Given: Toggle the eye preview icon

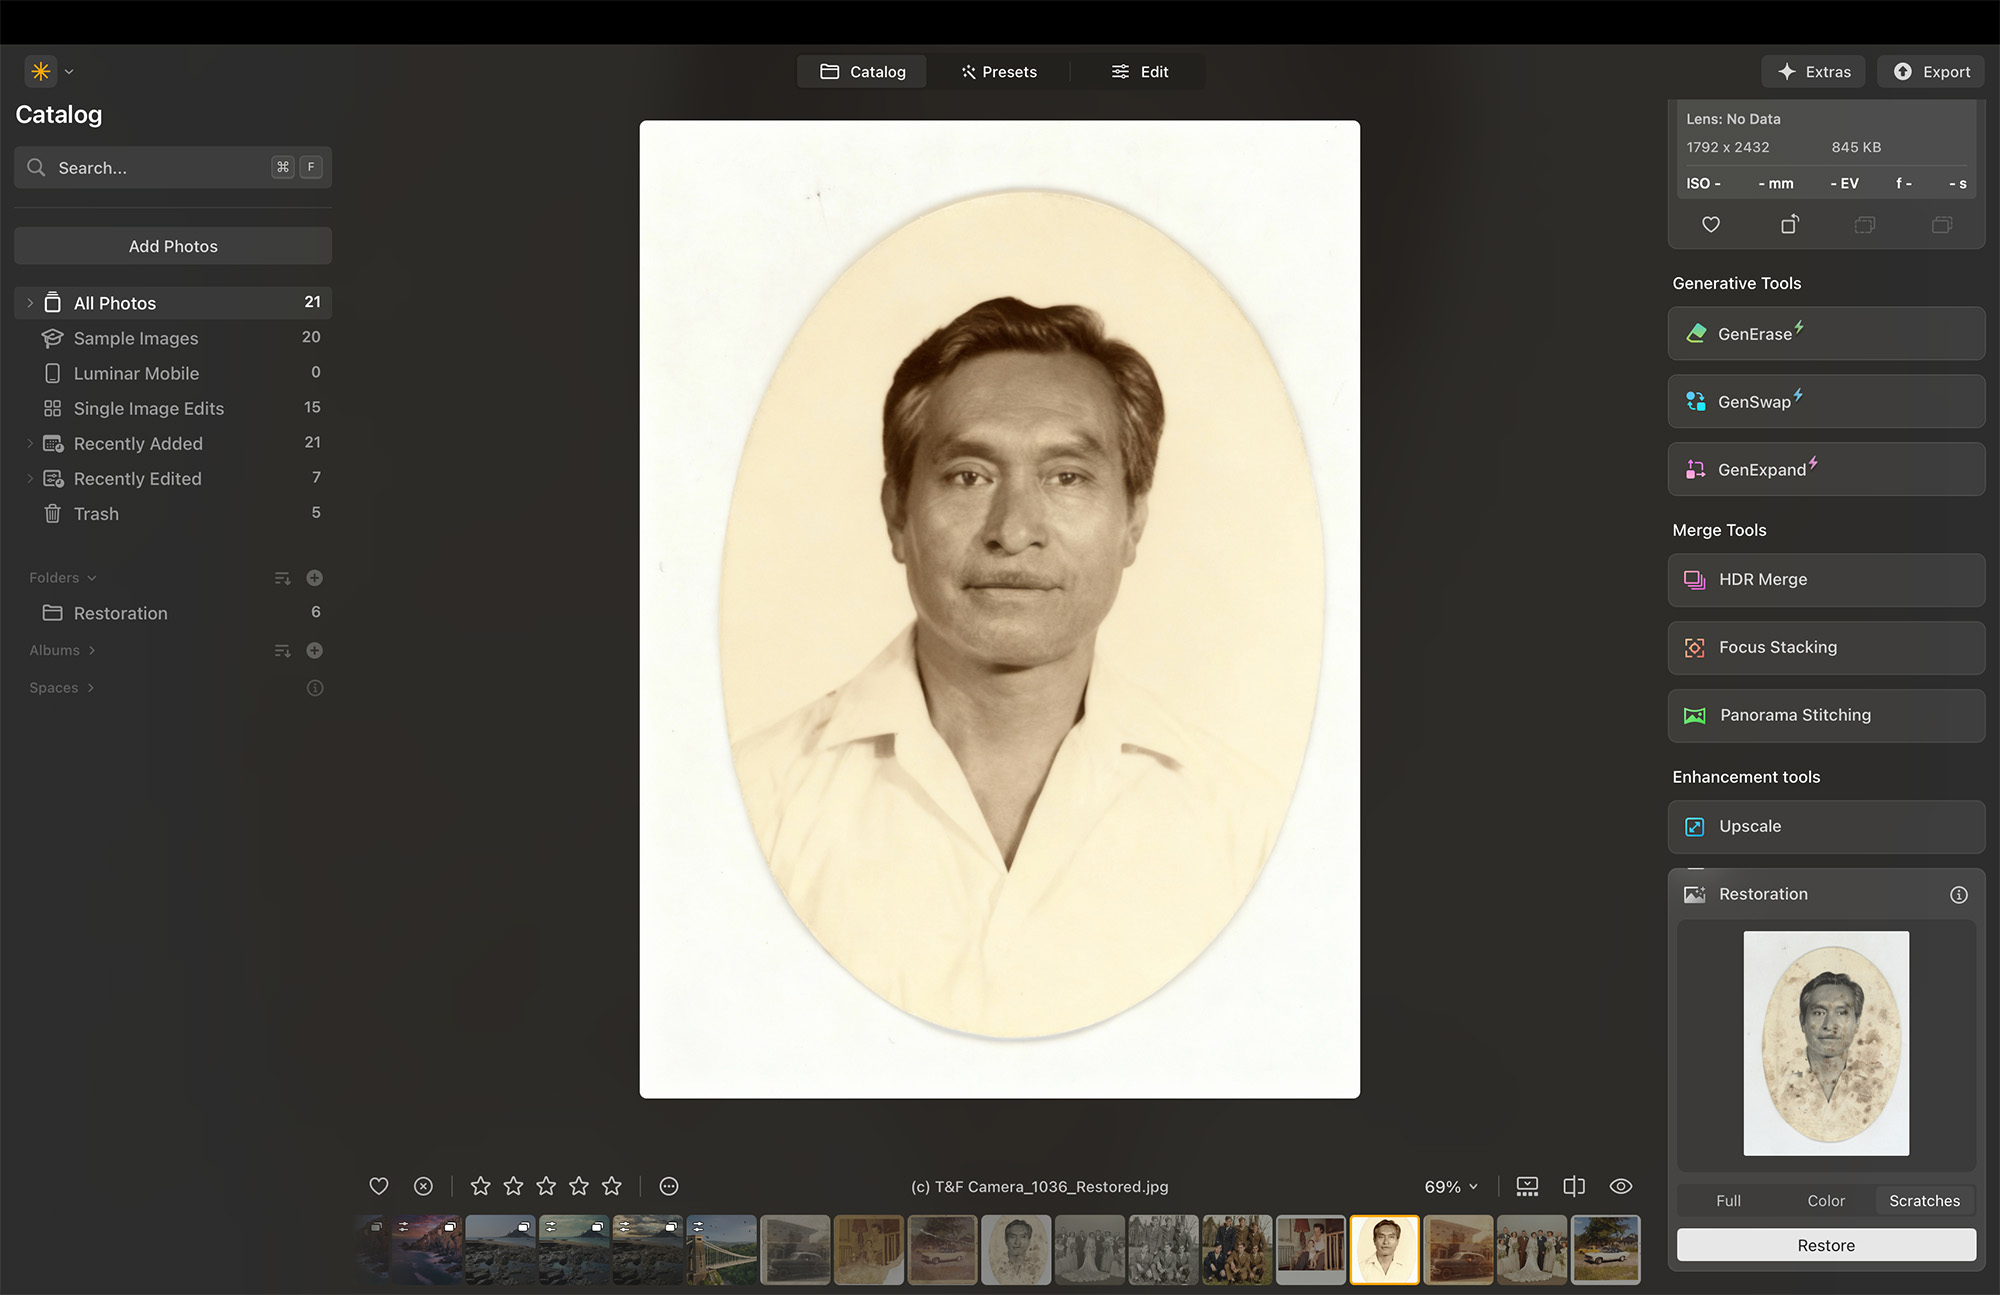Looking at the screenshot, I should point(1620,1186).
